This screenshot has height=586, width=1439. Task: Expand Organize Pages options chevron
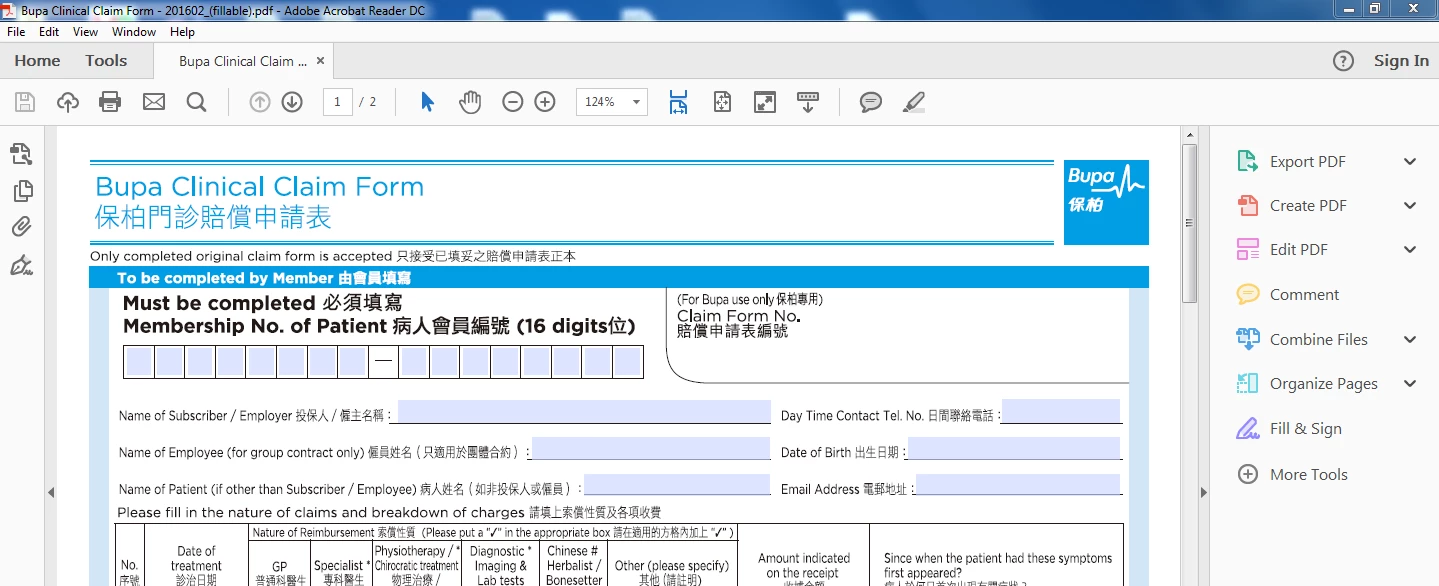1410,384
